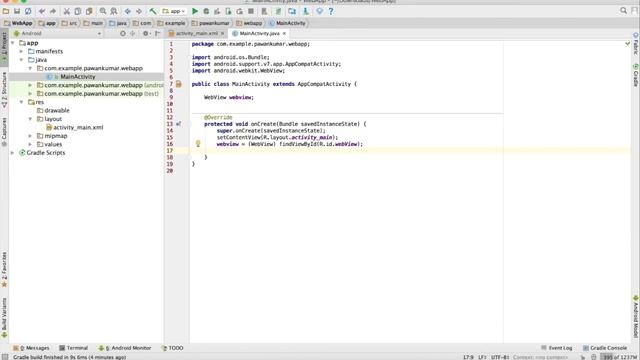Select MainActivity in the project tree
640x360 pixels.
click(78, 77)
